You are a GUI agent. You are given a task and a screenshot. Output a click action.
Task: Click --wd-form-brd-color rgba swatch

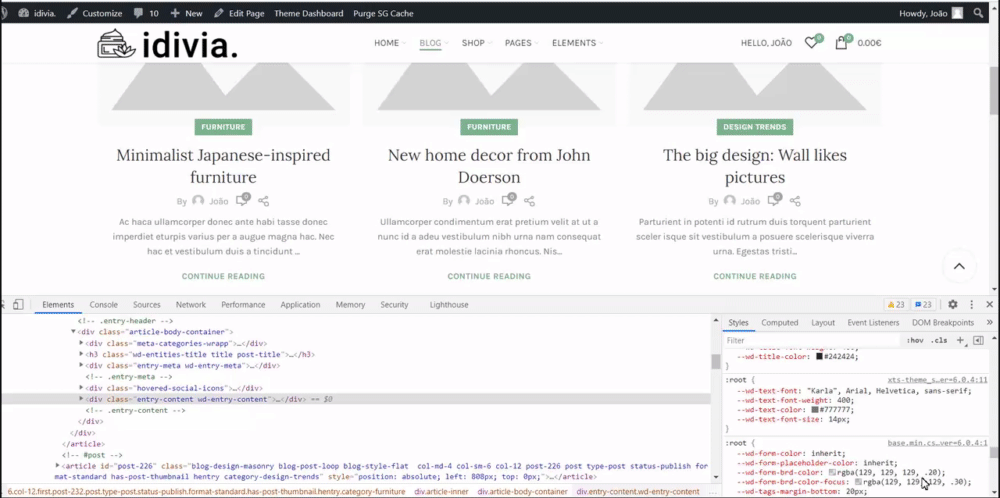click(x=832, y=472)
